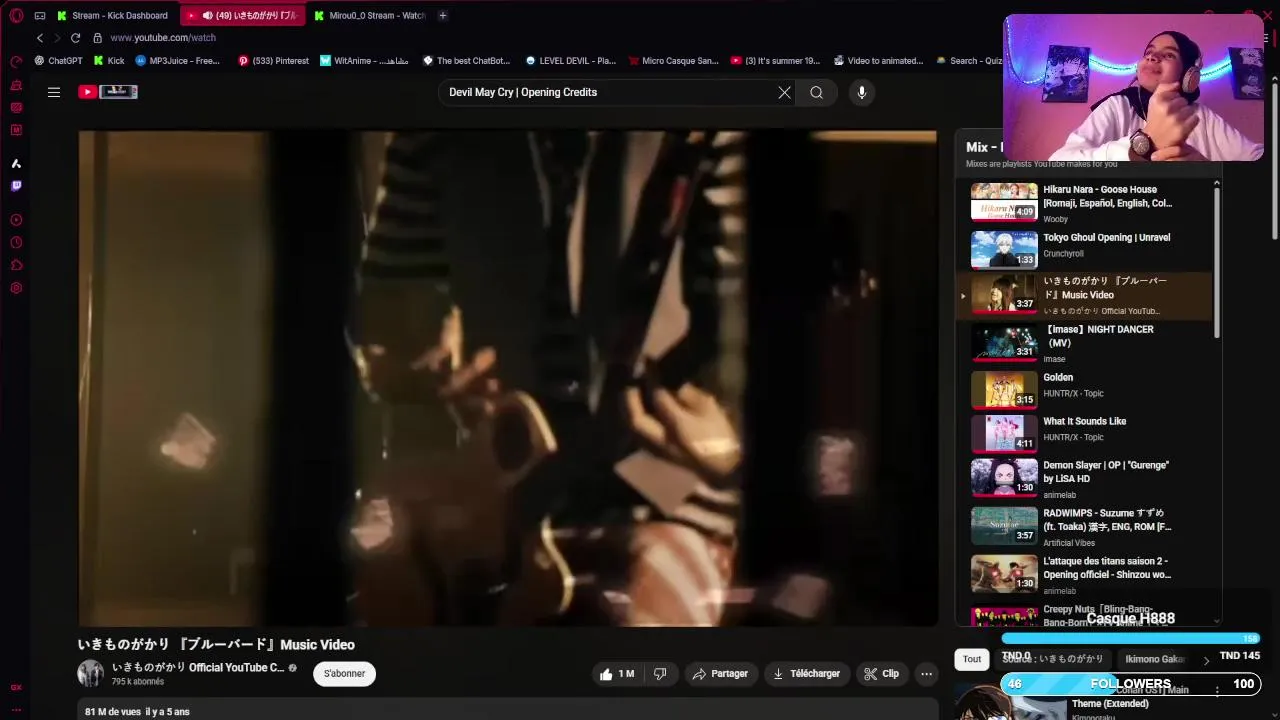
Task: Open the いきものがかり channel avatar
Action: 91,673
